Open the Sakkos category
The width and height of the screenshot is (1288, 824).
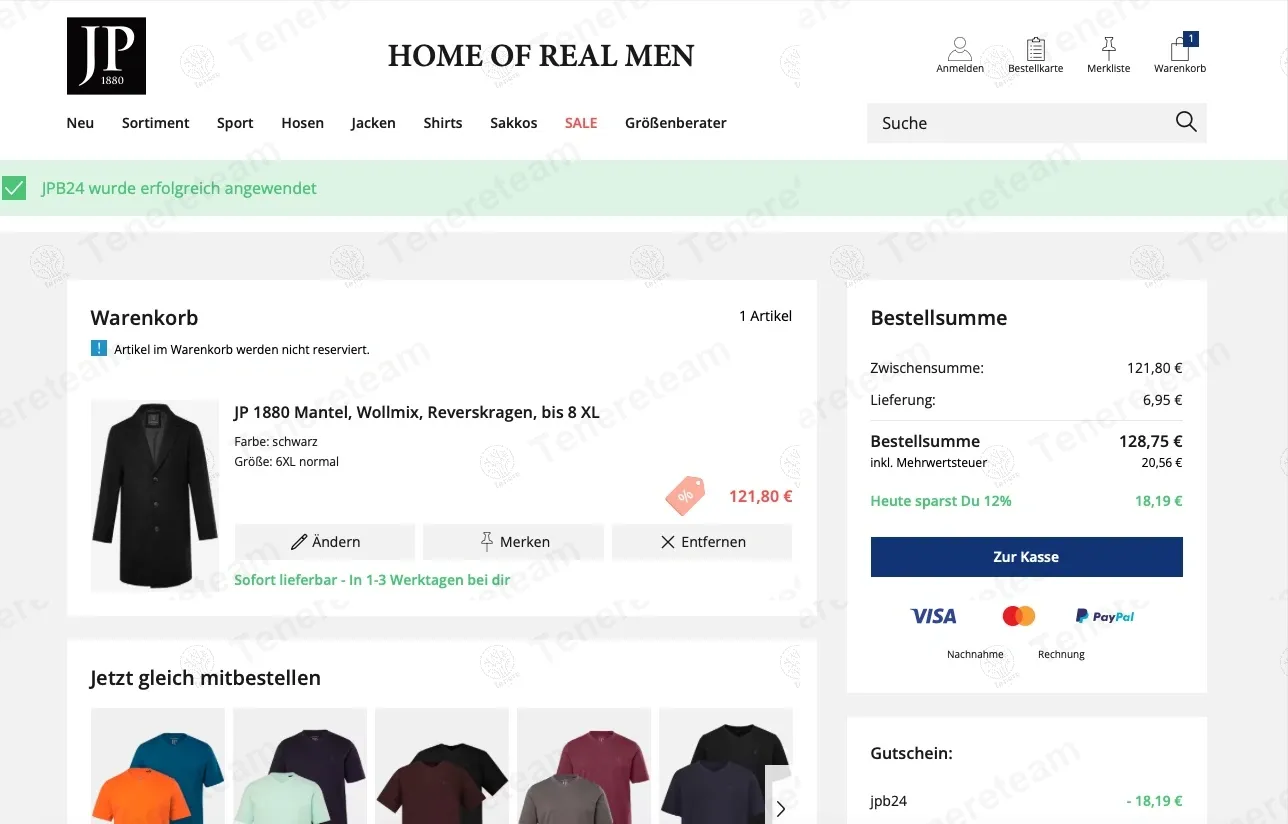514,123
